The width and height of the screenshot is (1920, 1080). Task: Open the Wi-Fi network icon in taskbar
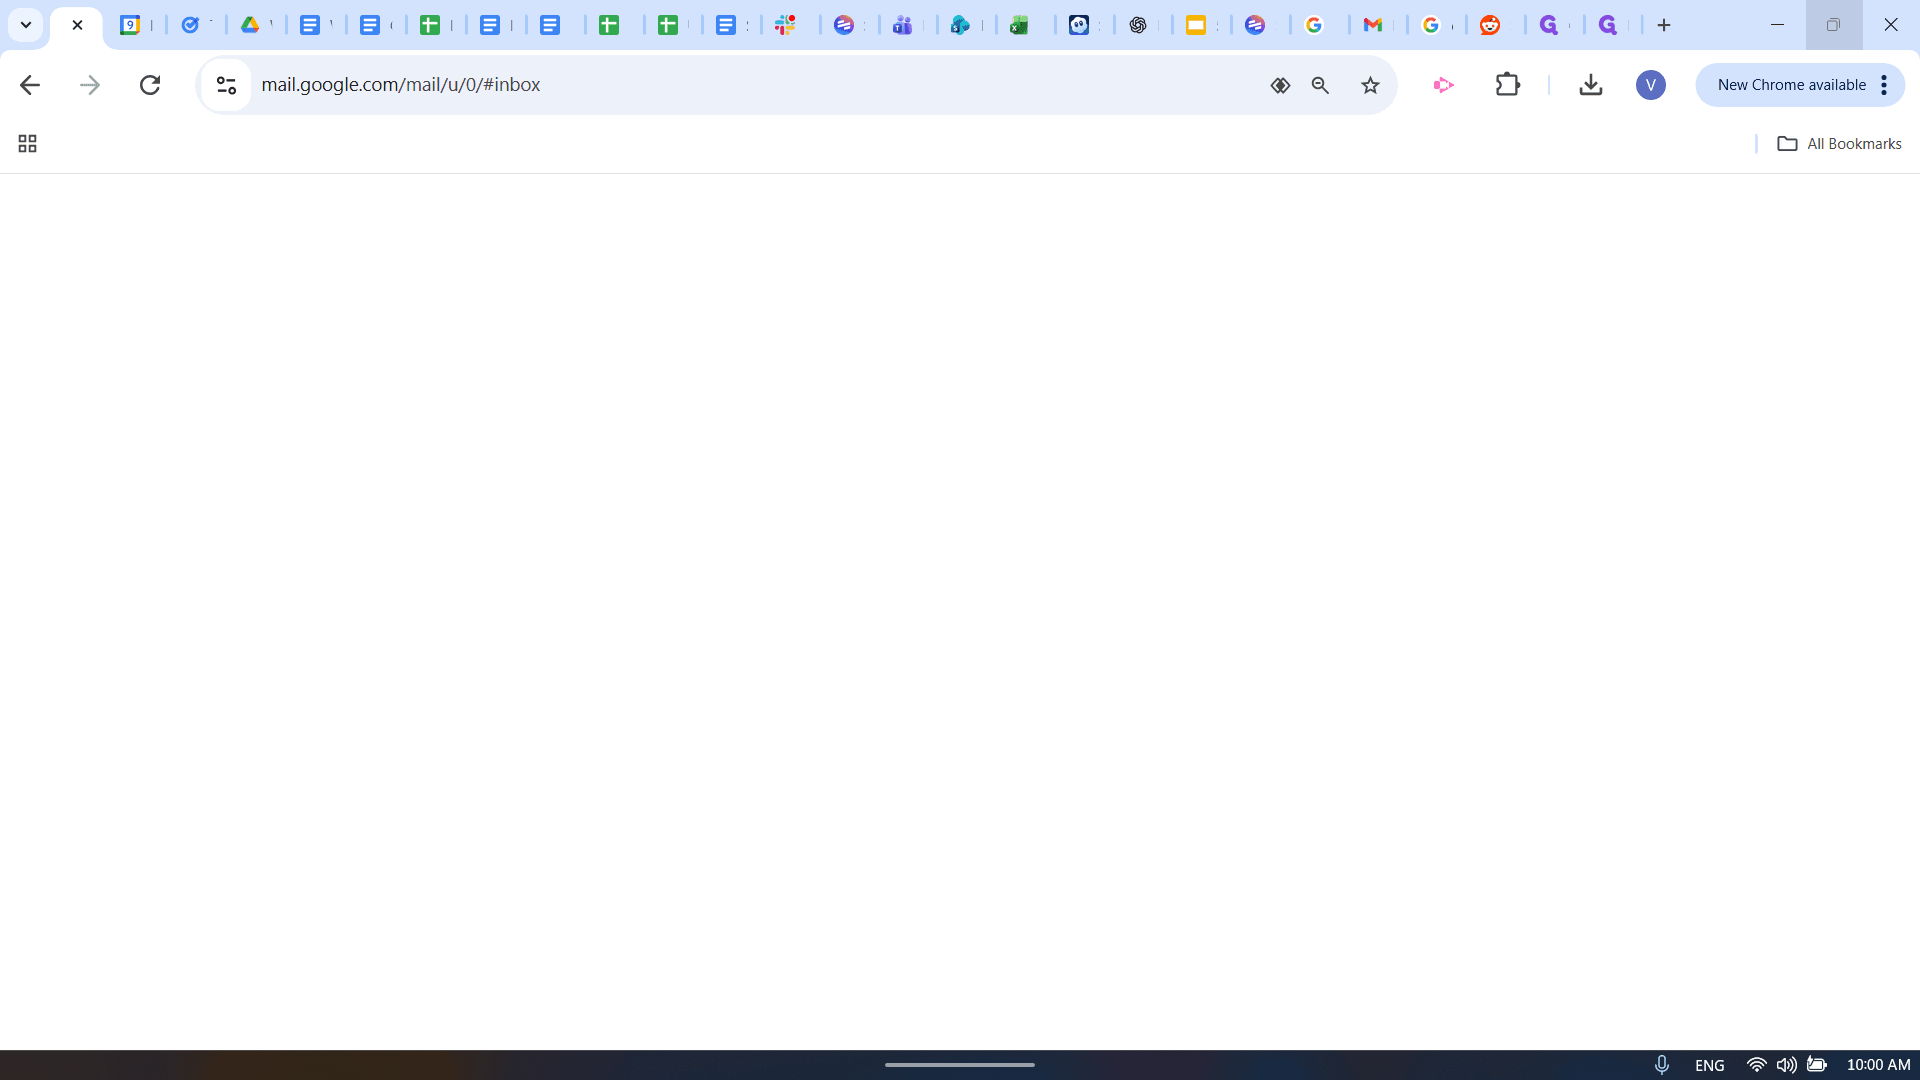tap(1756, 1065)
